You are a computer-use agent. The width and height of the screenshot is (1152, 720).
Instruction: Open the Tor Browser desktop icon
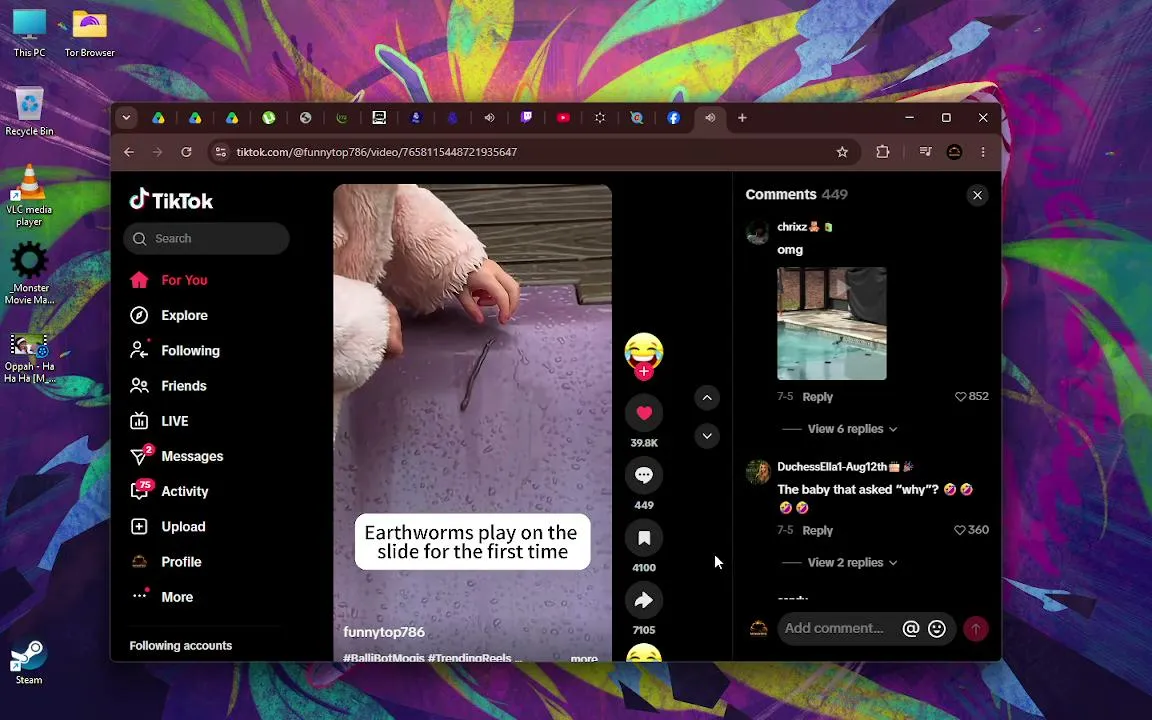pyautogui.click(x=90, y=34)
